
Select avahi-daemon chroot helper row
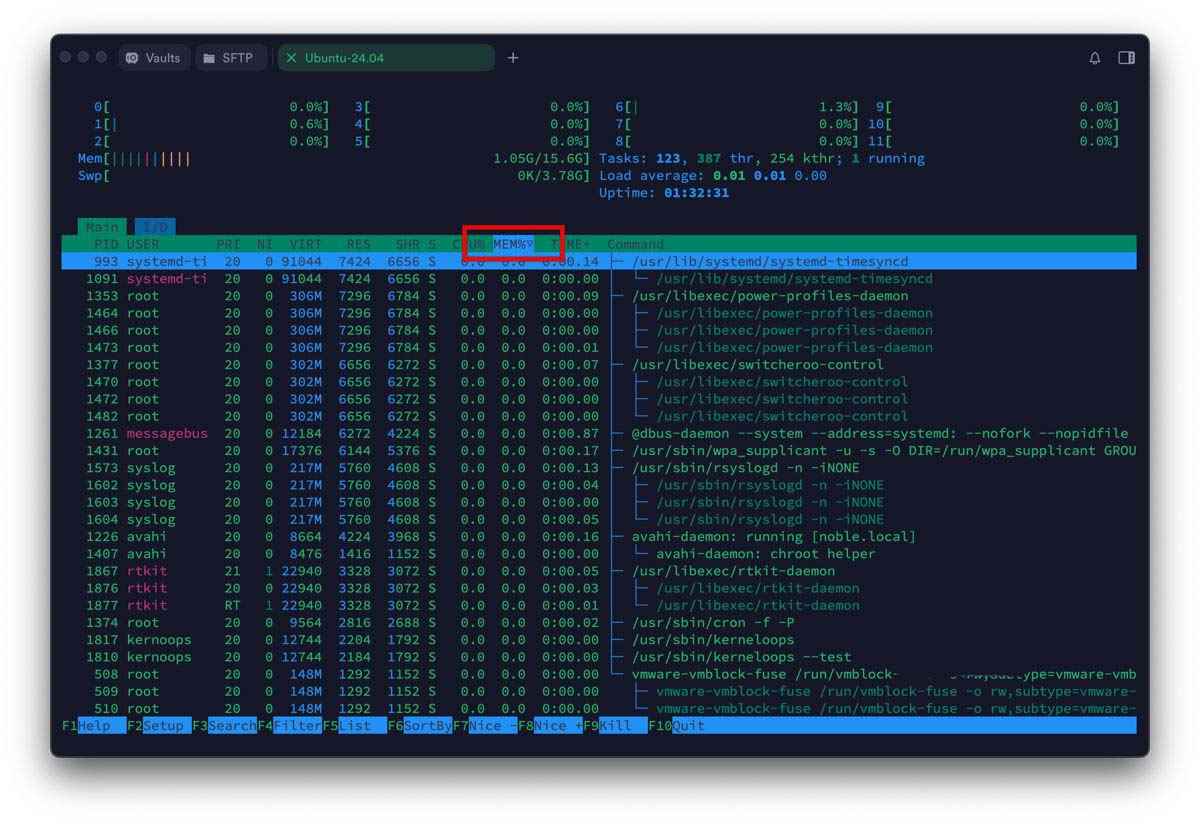599,554
